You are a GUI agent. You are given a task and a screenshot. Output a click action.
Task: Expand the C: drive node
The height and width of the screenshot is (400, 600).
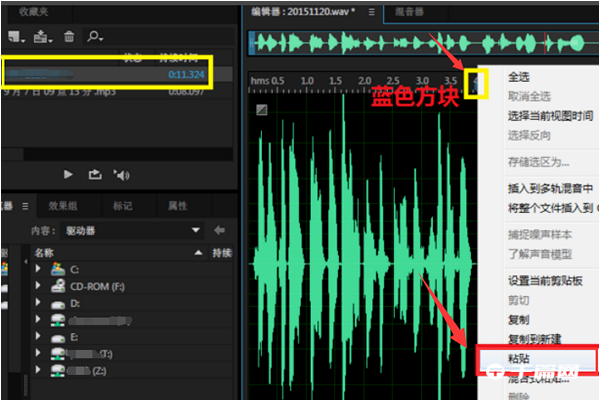click(38, 268)
